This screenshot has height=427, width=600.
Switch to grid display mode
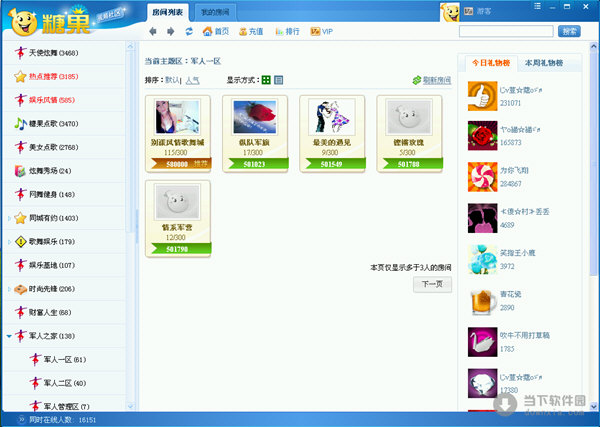click(266, 80)
